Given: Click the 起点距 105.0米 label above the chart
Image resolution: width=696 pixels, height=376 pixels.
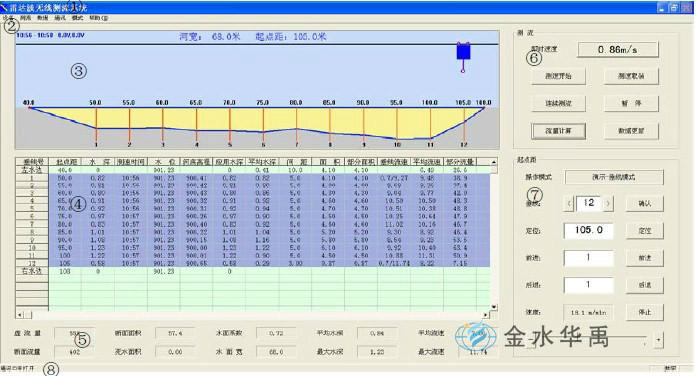Looking at the screenshot, I should (291, 37).
